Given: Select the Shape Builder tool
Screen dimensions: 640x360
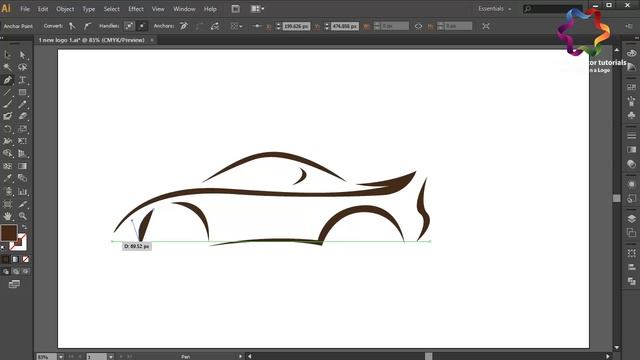Looking at the screenshot, I should tap(7, 154).
